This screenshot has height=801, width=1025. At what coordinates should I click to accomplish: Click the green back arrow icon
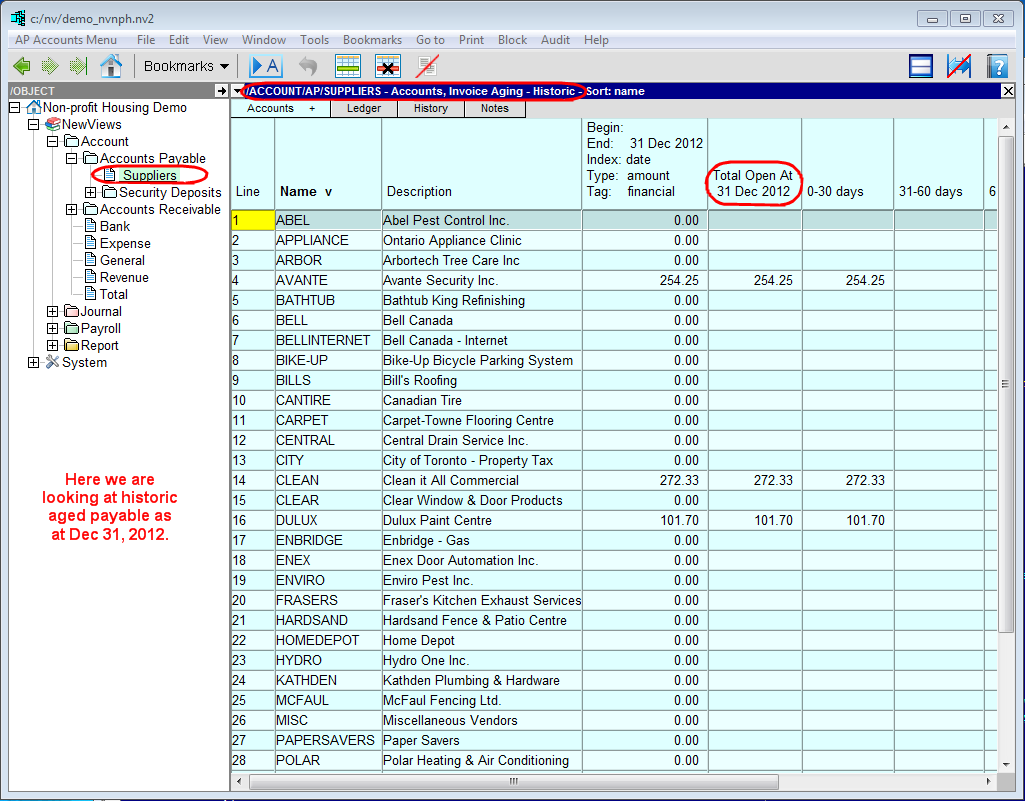click(21, 66)
